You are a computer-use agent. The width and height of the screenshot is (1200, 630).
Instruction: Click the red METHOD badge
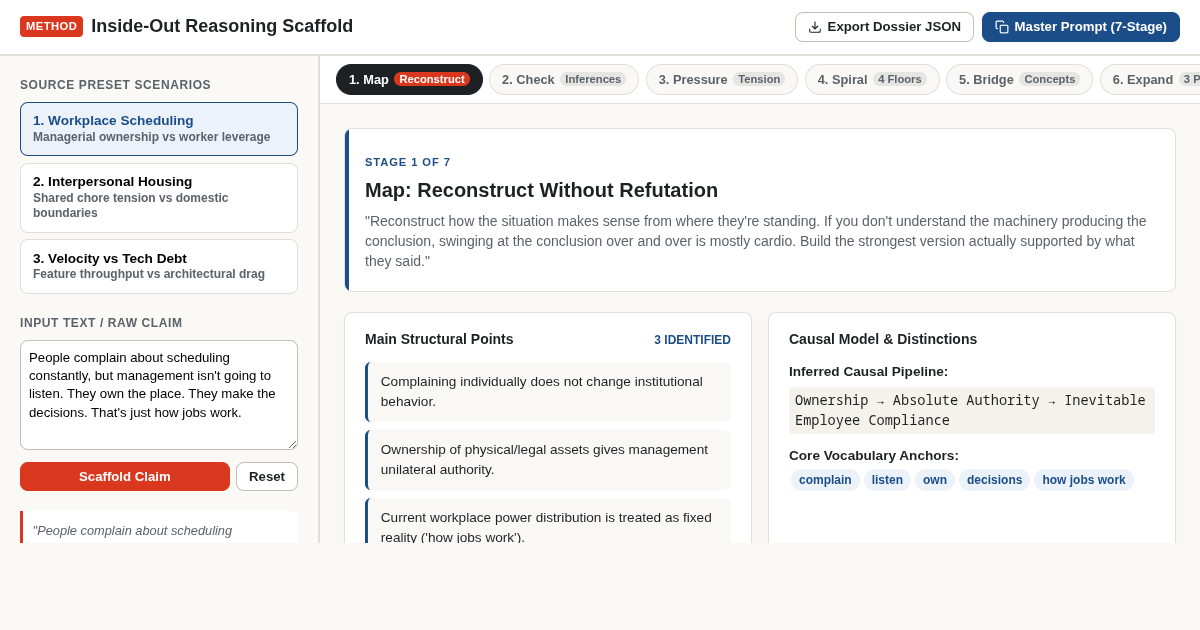point(51,26)
